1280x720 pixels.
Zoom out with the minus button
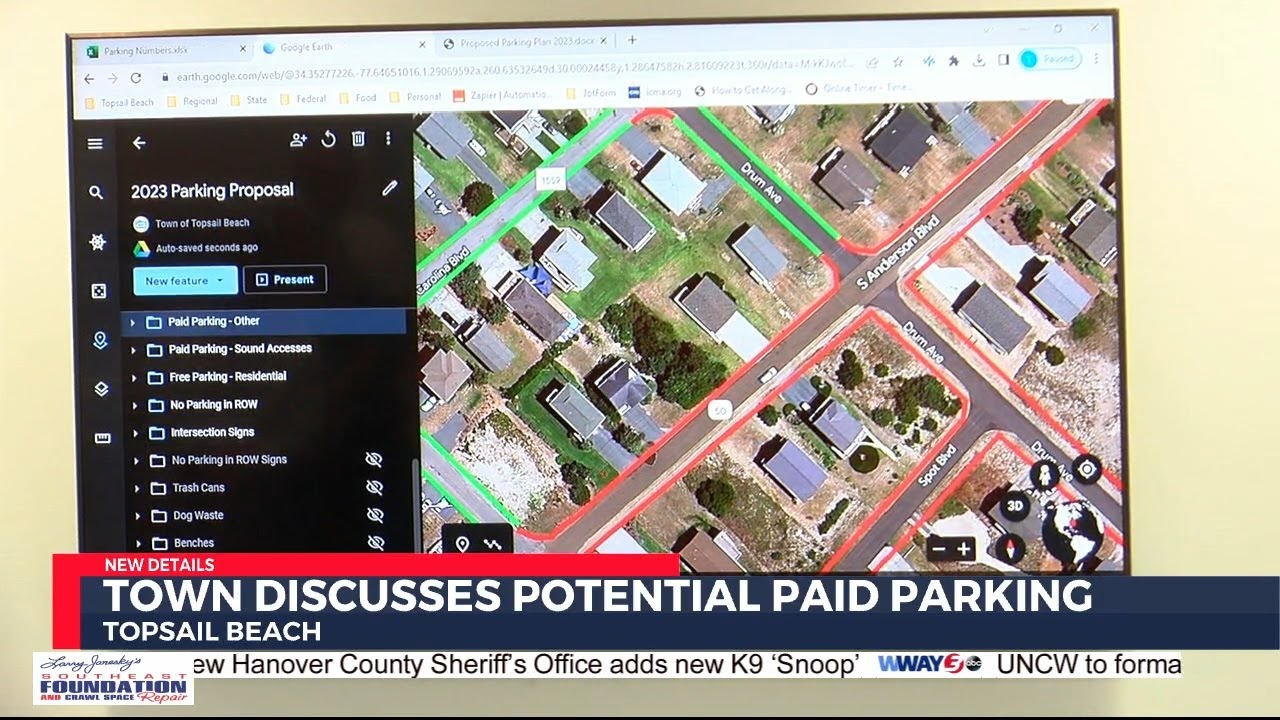click(x=938, y=549)
